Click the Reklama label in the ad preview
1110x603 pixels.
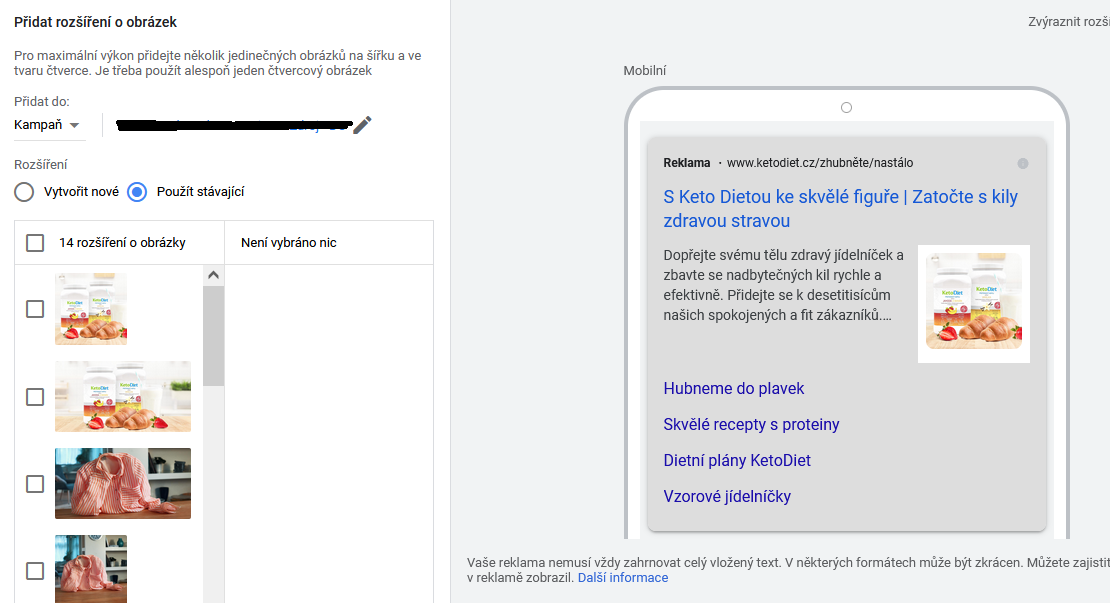point(687,163)
